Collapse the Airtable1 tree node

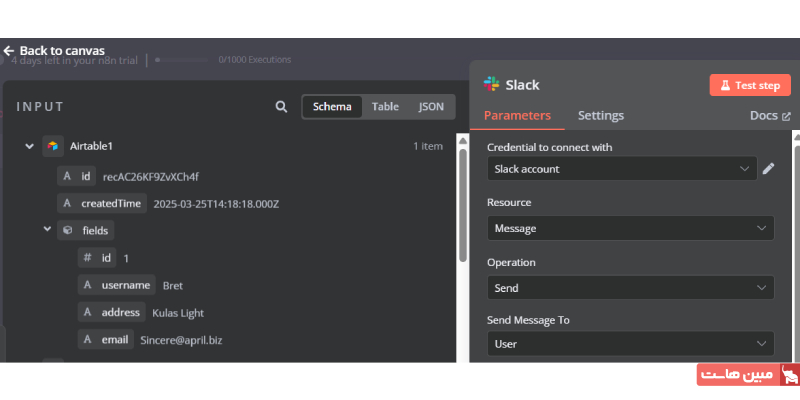coord(29,146)
